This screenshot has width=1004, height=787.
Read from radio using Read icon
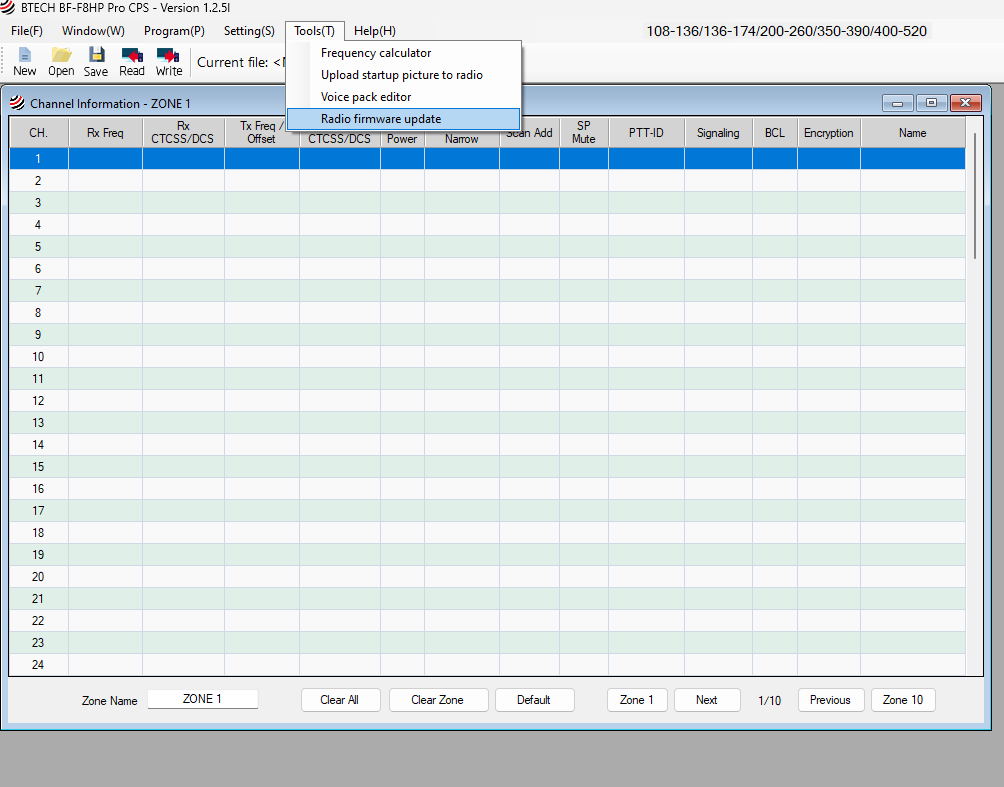pyautogui.click(x=132, y=61)
